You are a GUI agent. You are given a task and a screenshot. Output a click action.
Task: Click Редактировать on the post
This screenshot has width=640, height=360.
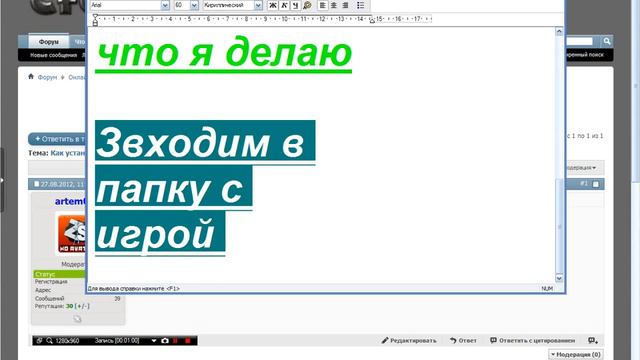pos(409,340)
